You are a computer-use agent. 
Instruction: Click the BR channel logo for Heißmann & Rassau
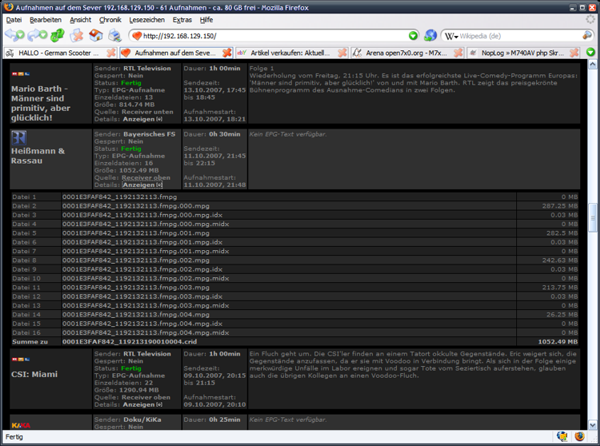pyautogui.click(x=18, y=137)
